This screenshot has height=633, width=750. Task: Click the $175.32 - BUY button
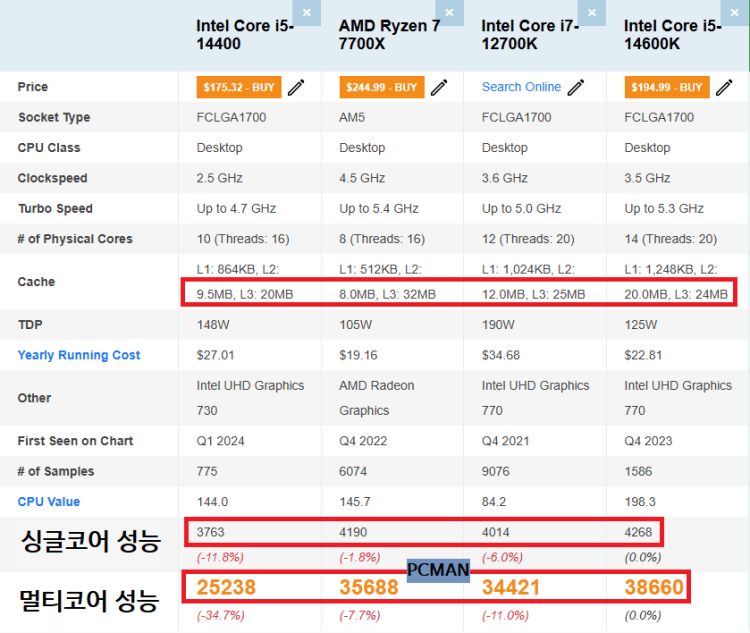(x=239, y=87)
